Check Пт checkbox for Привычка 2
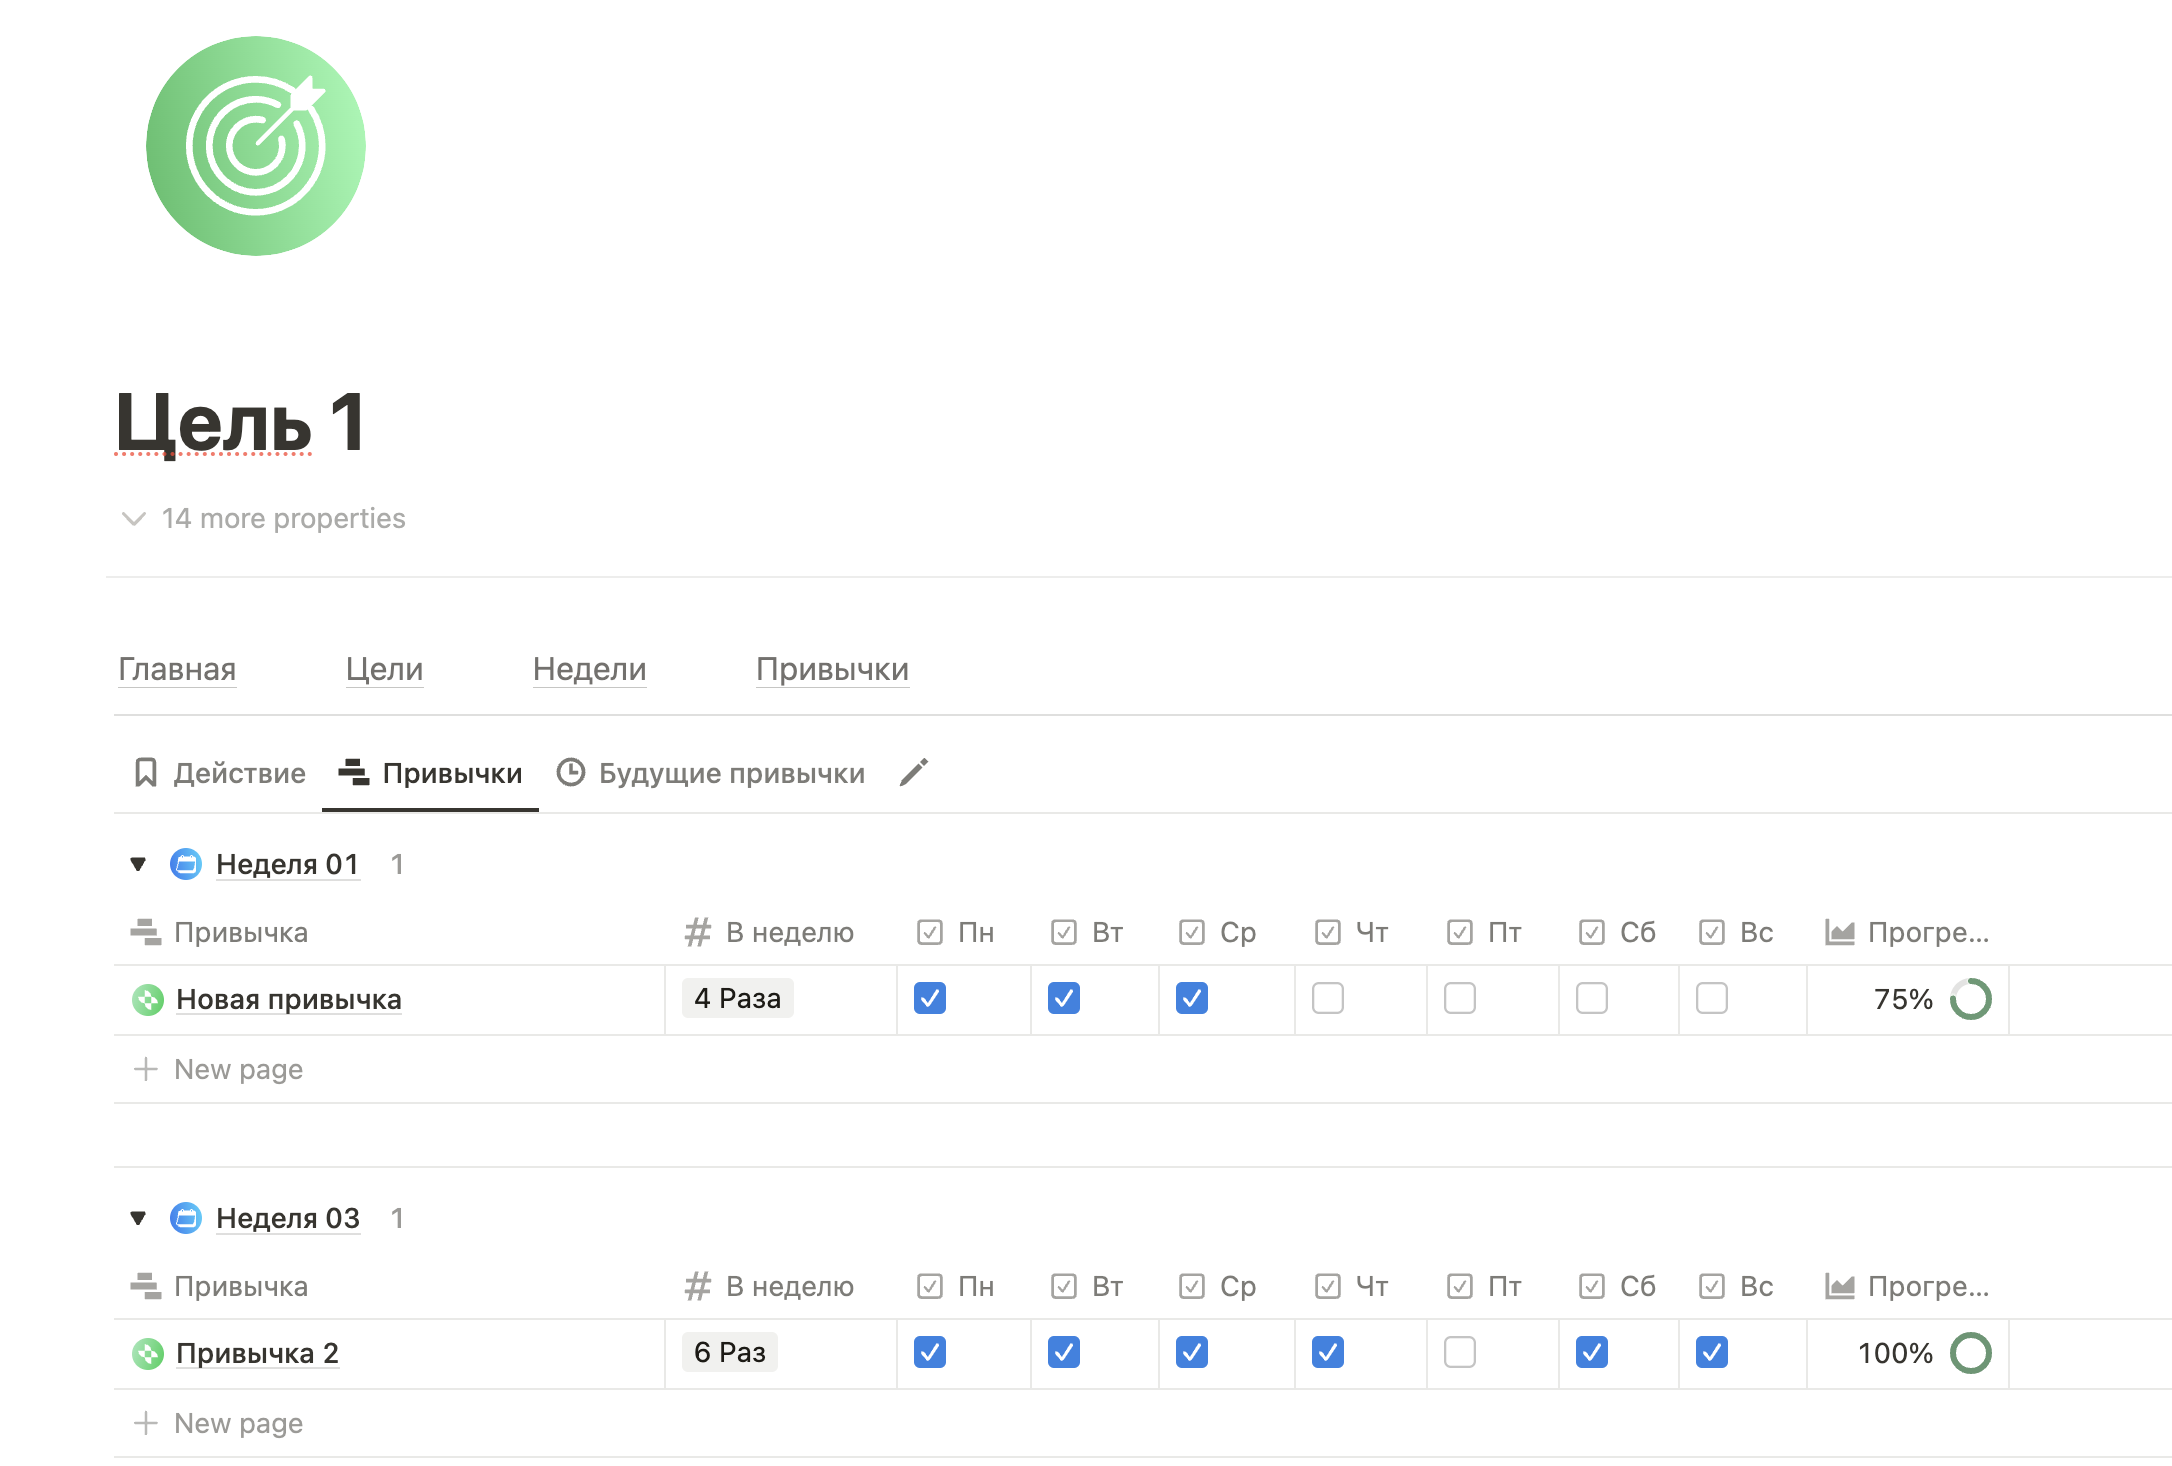Image resolution: width=2172 pixels, height=1466 pixels. coord(1459,1352)
